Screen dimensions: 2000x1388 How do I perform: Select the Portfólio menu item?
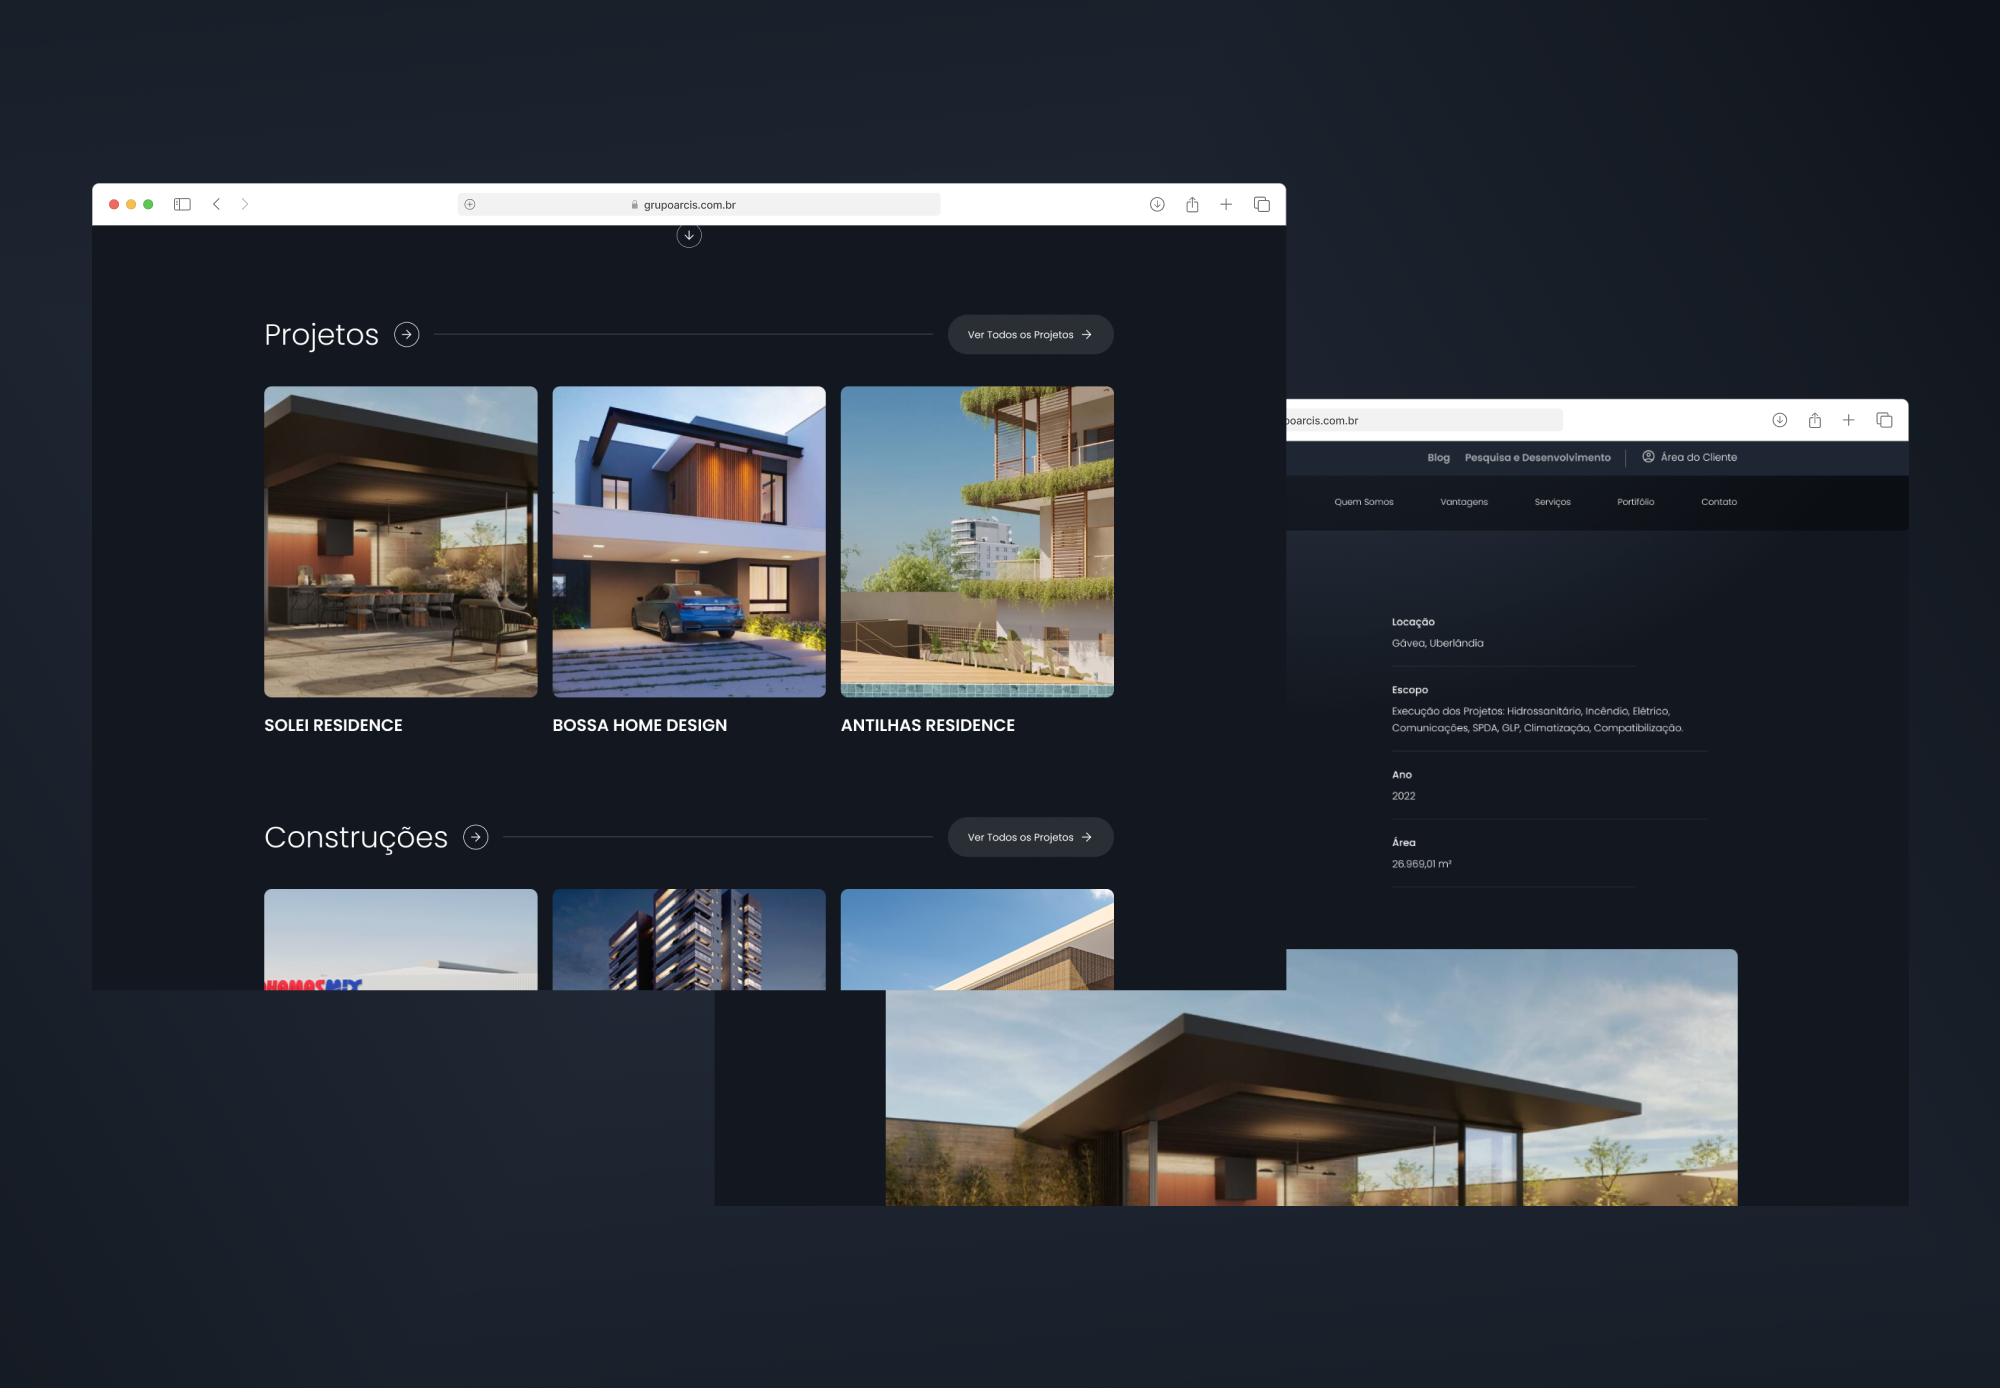(x=1635, y=502)
